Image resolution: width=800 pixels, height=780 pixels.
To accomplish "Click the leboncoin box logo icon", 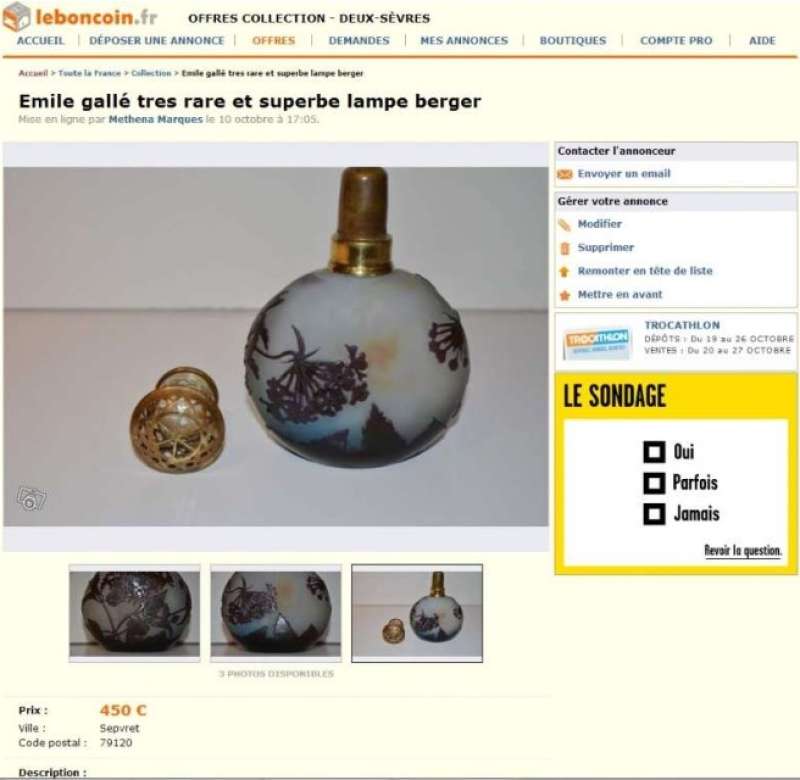I will (16, 16).
